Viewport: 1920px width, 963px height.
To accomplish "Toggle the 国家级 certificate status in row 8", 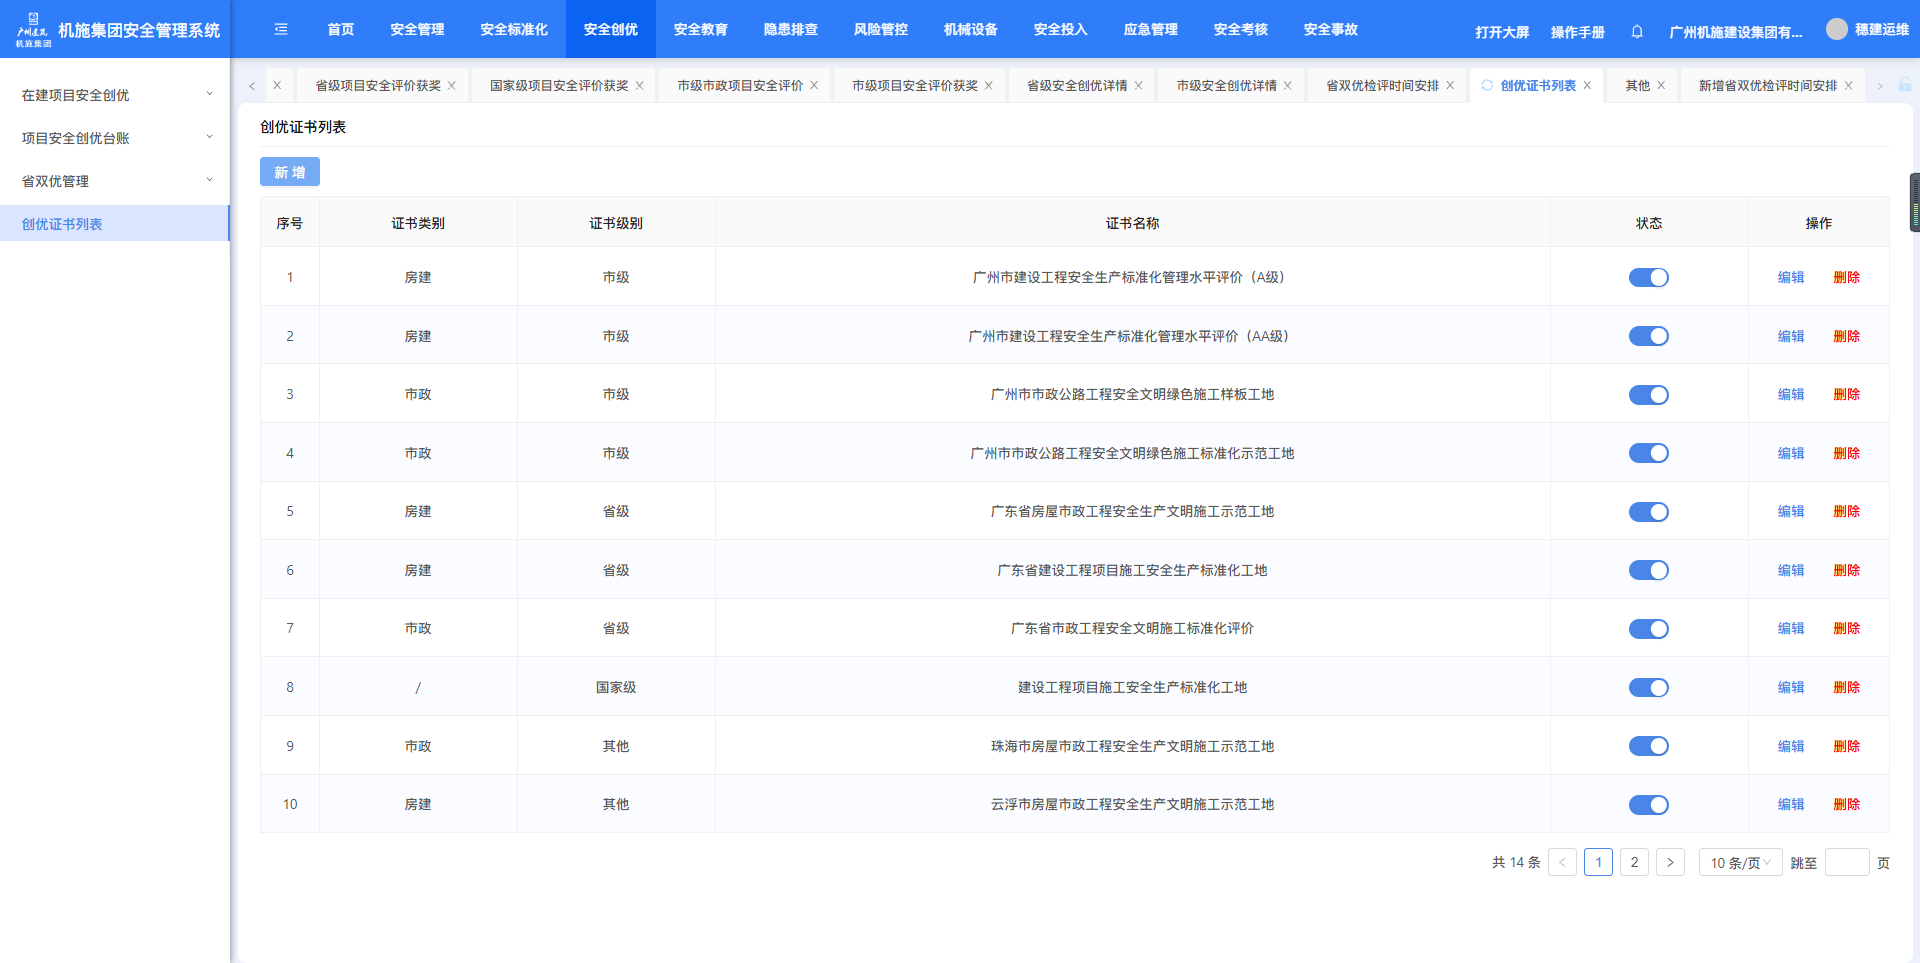I will click(x=1648, y=688).
